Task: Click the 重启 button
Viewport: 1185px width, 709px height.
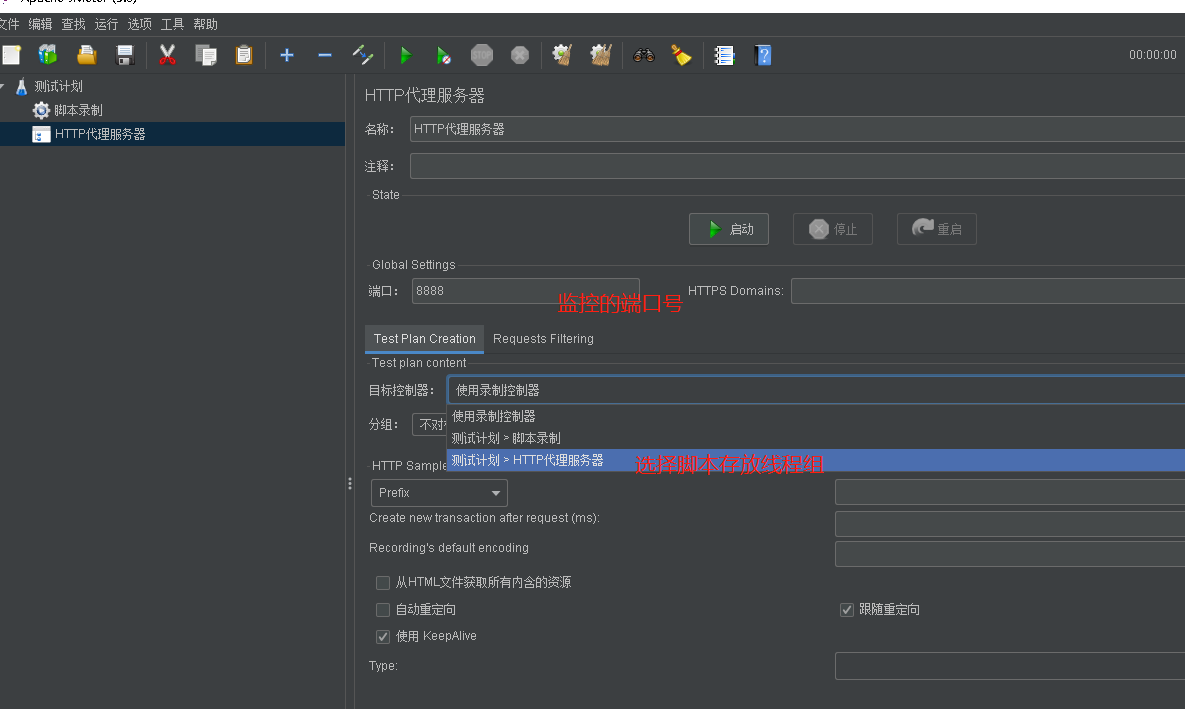Action: coord(936,229)
